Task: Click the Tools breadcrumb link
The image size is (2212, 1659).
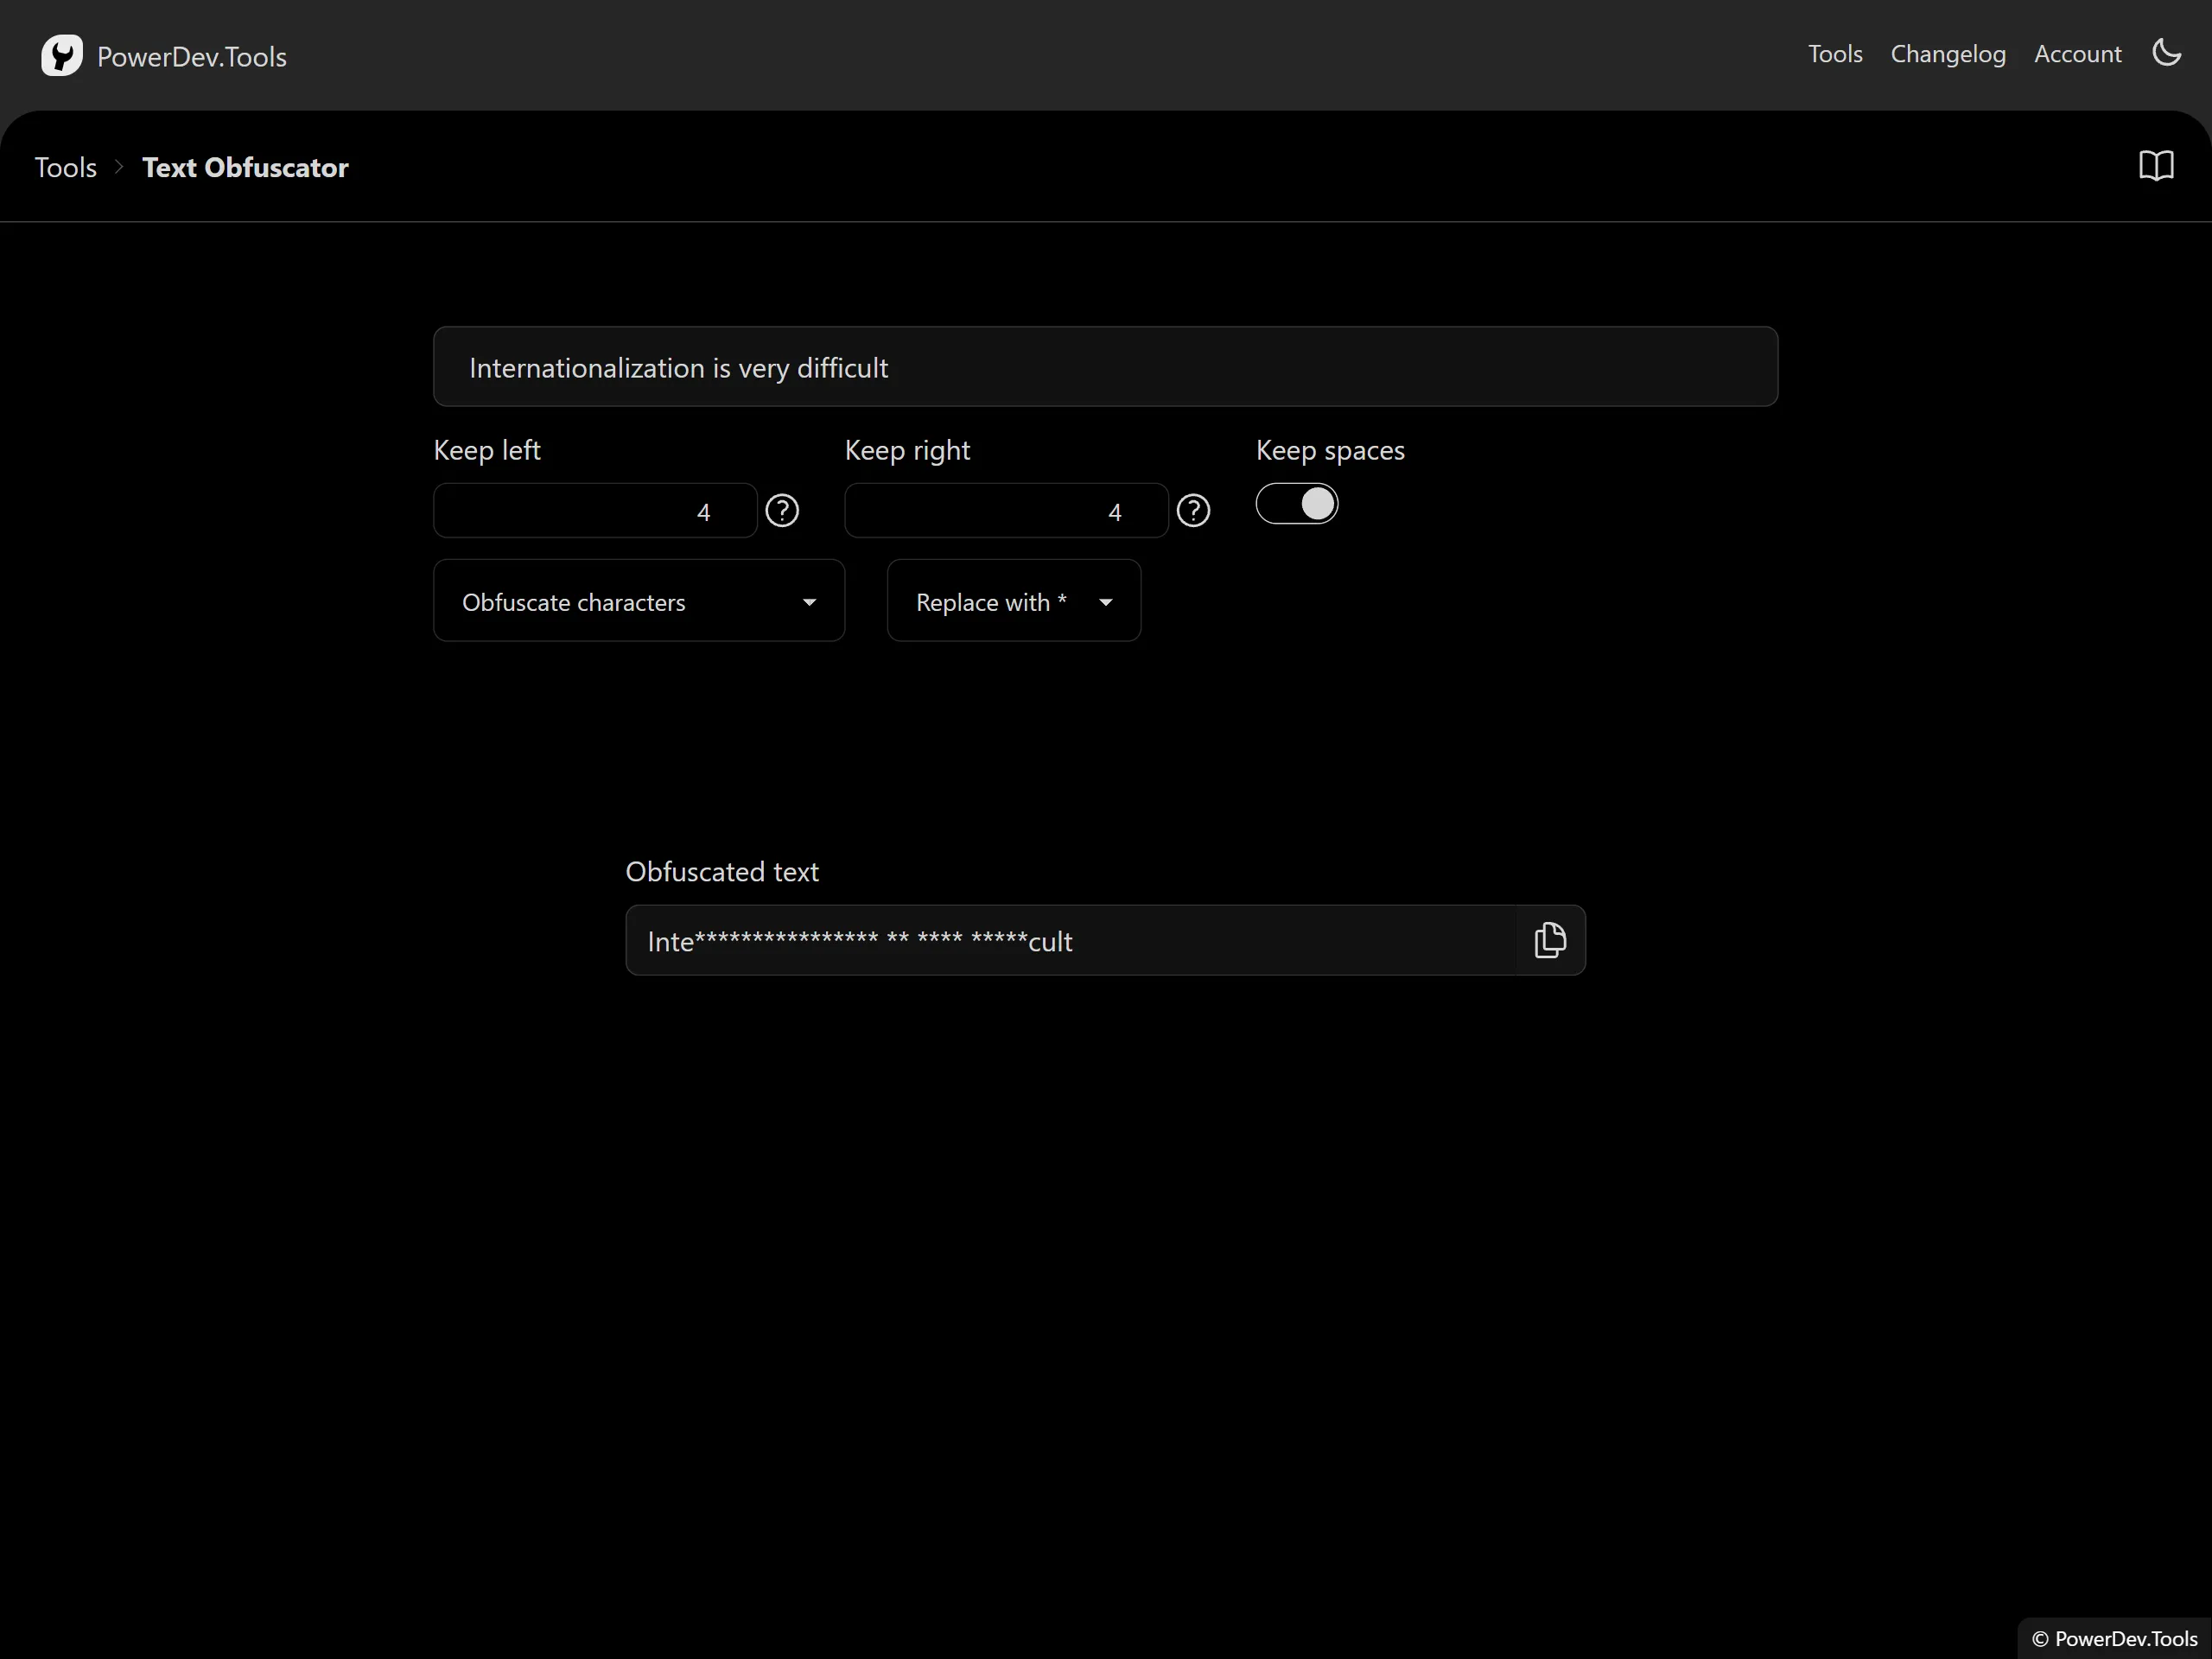Action: point(65,166)
